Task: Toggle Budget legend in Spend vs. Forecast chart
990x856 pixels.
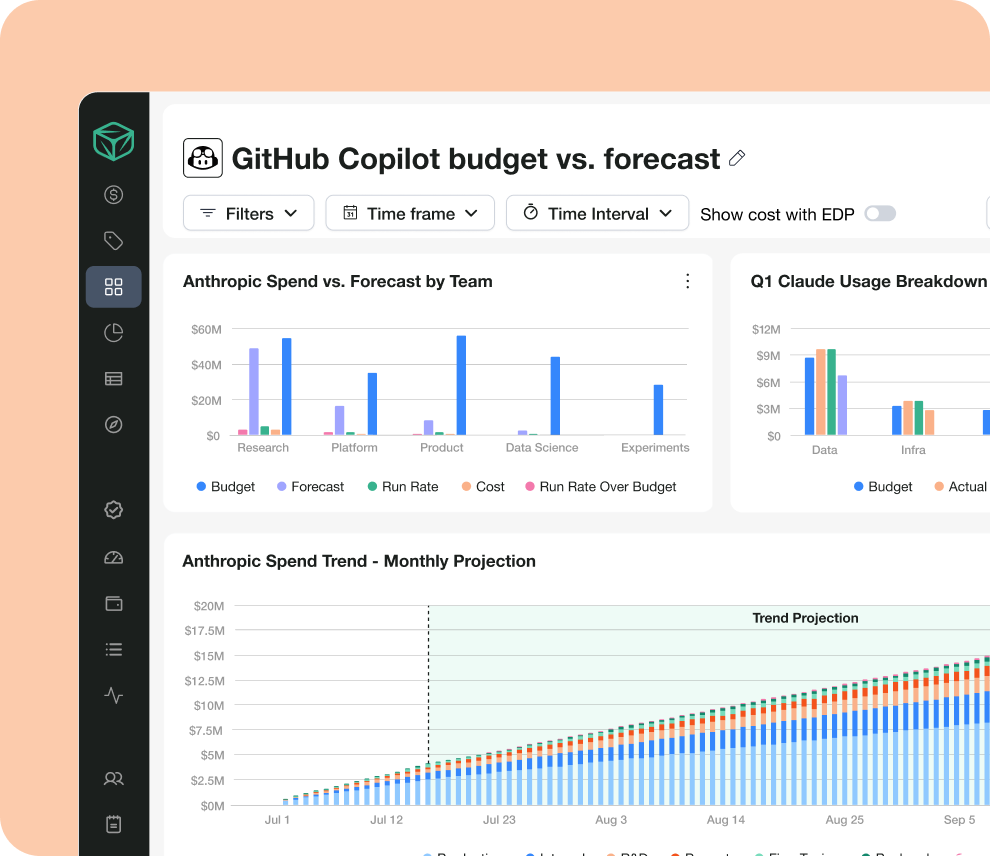Action: [x=226, y=487]
